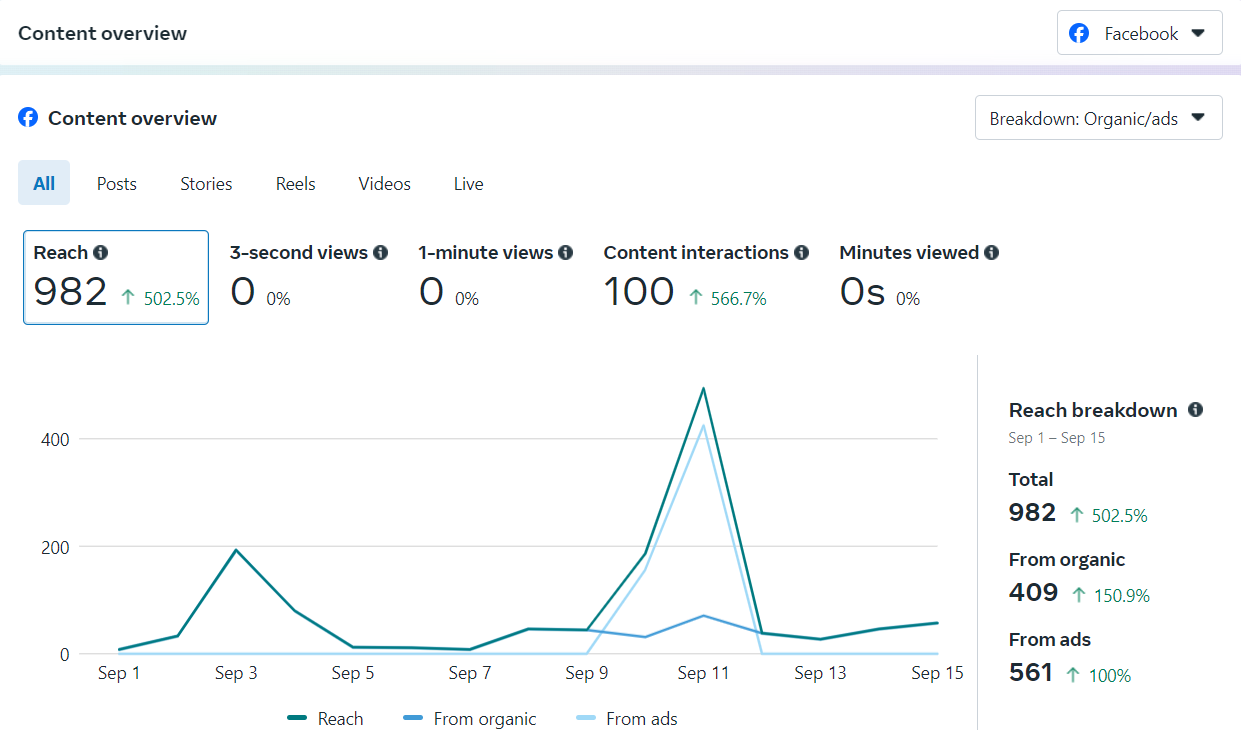Toggle the From ads legend series
The width and height of the screenshot is (1241, 746).
(628, 718)
